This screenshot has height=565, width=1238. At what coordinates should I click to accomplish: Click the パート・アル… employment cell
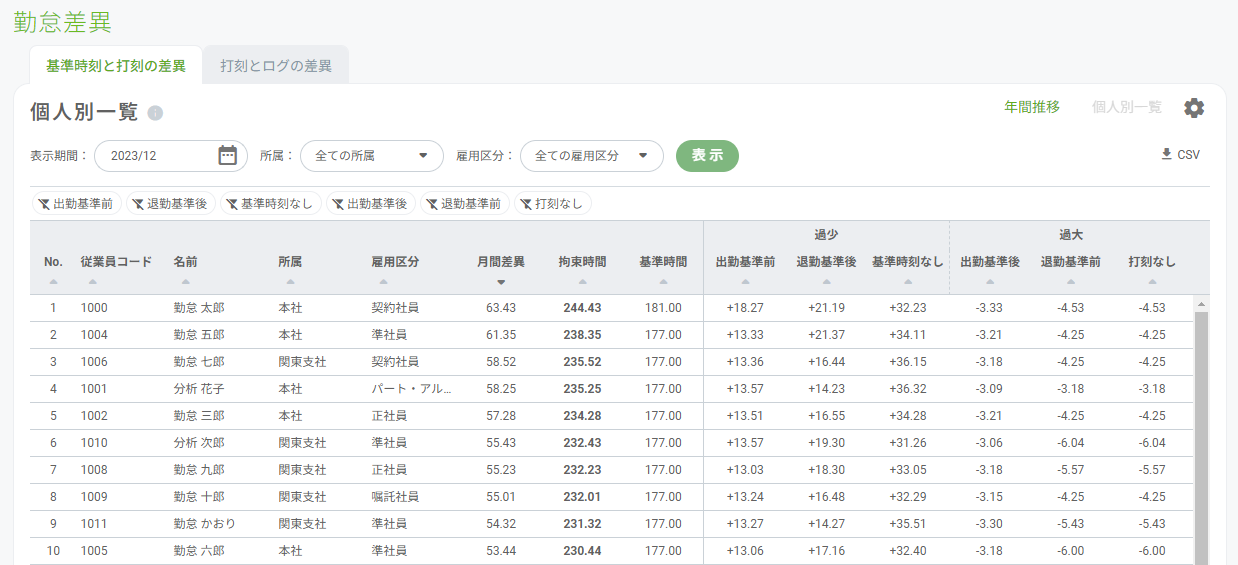click(411, 389)
